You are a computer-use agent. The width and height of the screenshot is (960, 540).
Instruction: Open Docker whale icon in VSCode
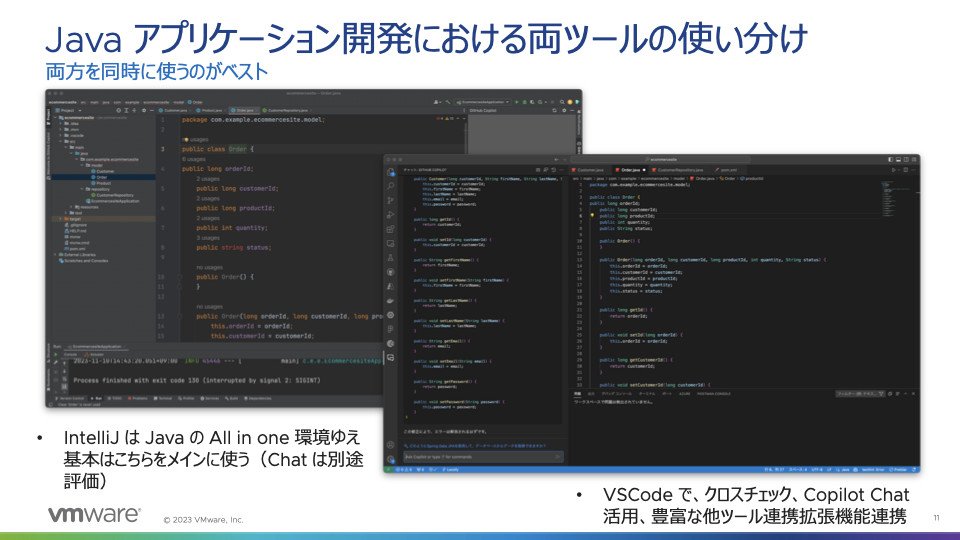(x=391, y=301)
